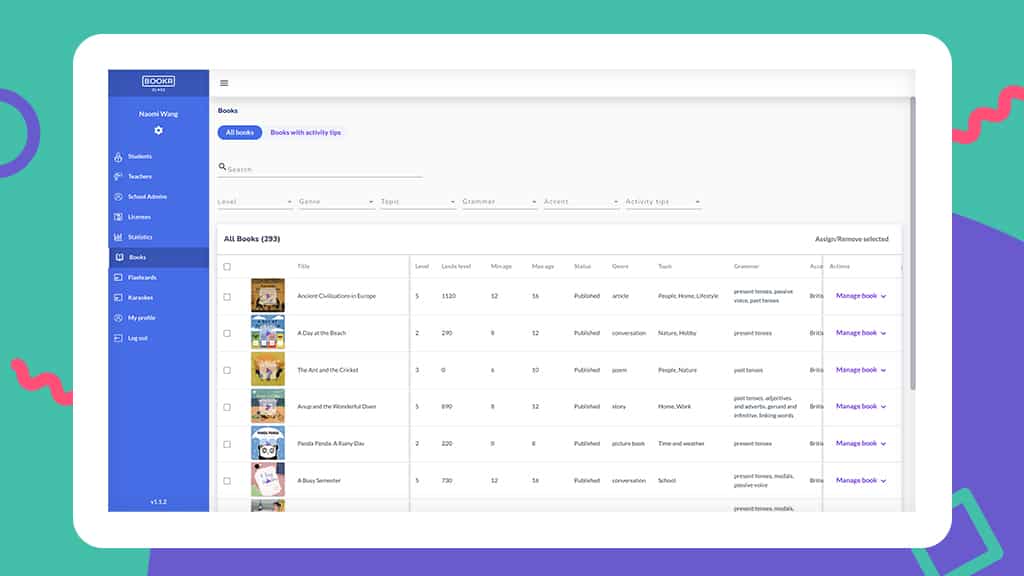Click the 'All Books (293)' heading

(x=252, y=239)
